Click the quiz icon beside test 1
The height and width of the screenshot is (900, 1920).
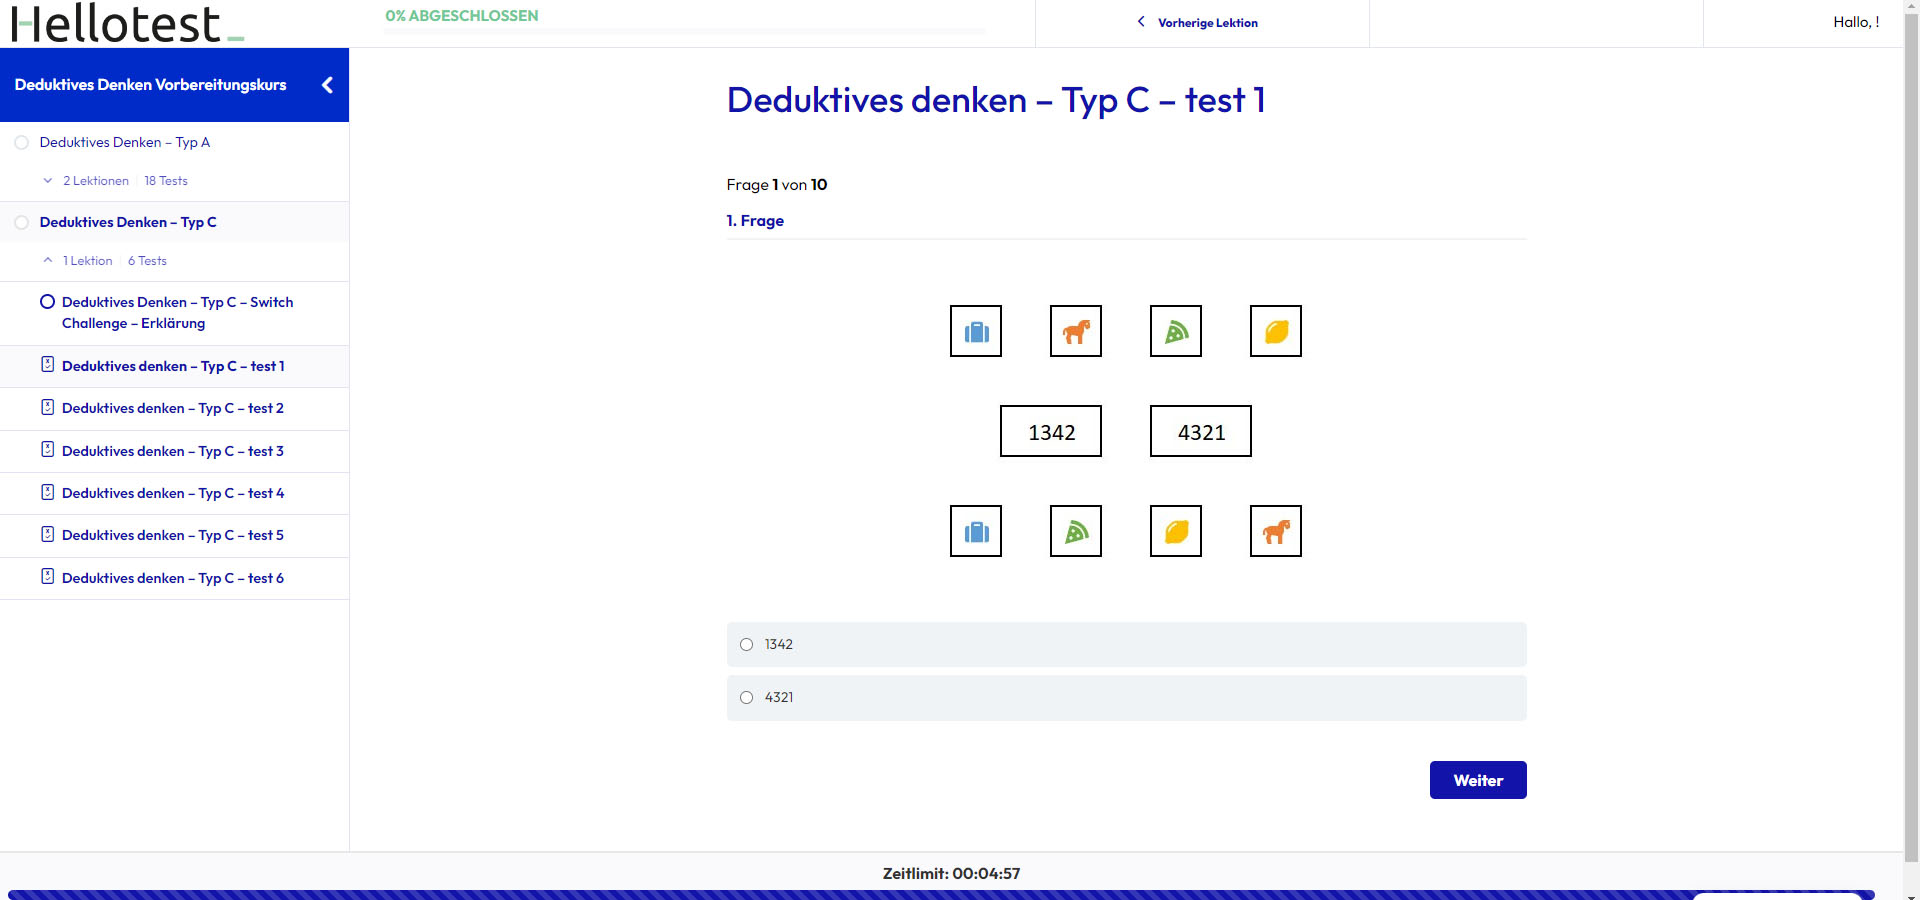point(47,365)
